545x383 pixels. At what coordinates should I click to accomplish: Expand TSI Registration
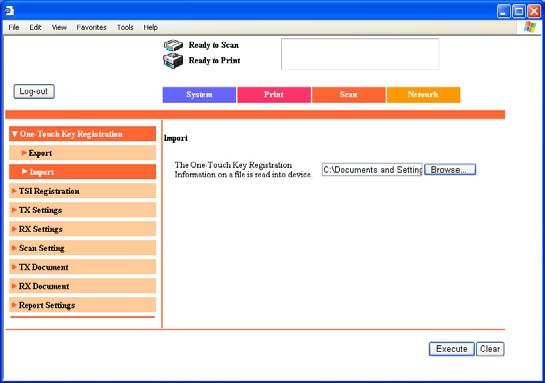[82, 191]
